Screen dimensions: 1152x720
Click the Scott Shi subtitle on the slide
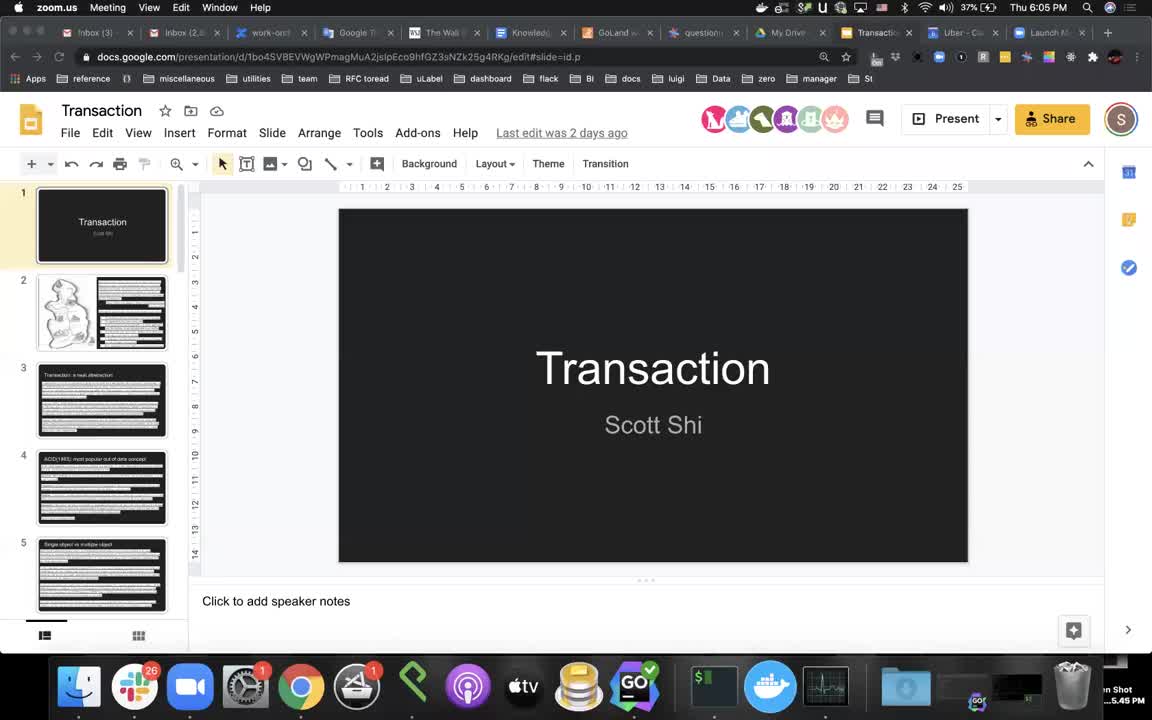[x=653, y=425]
